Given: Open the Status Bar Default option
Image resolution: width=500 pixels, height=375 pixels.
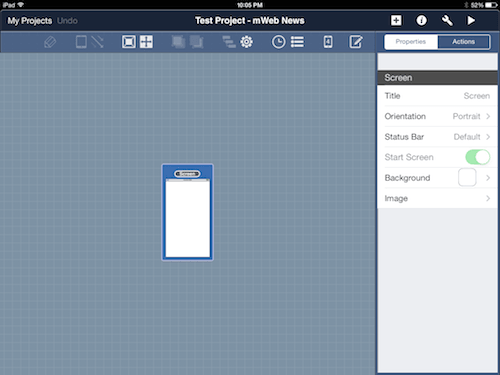Looking at the screenshot, I should (437, 137).
